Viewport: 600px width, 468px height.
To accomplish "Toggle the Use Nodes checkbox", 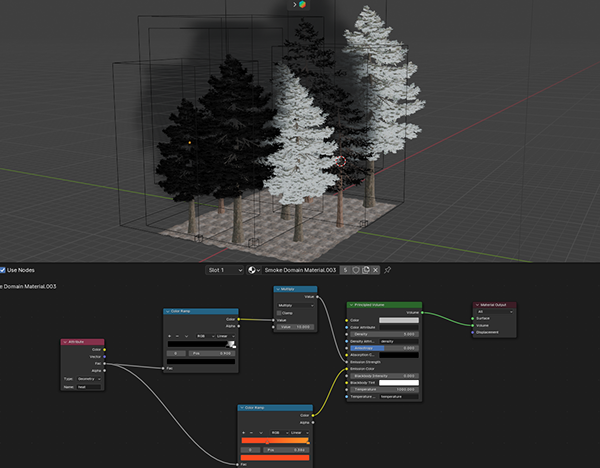I will [4, 270].
